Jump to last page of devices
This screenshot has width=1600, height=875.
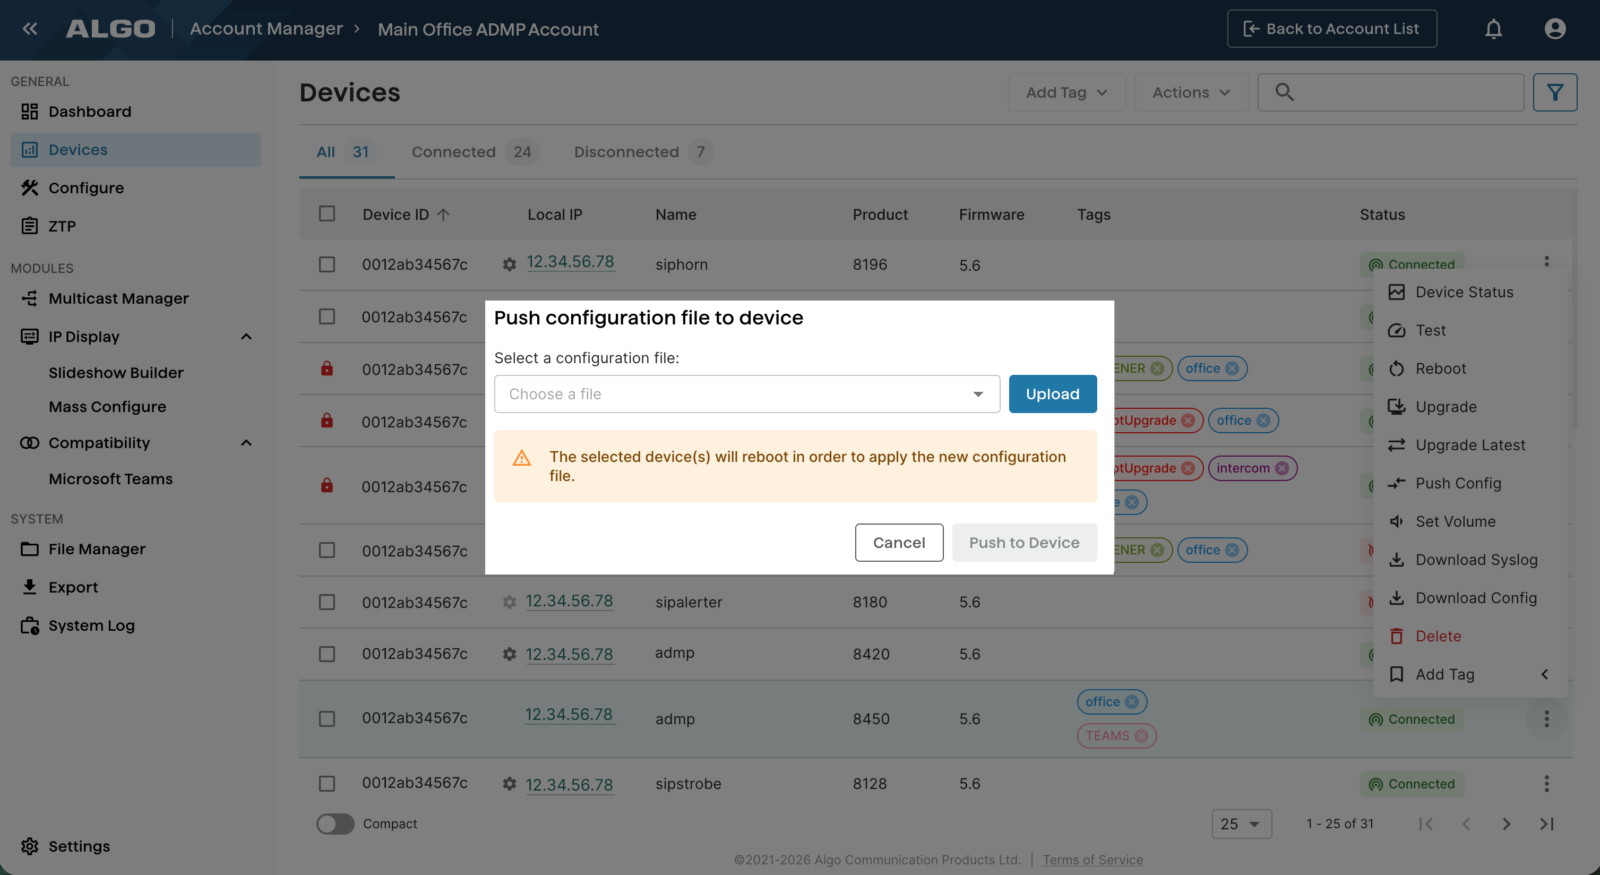tap(1546, 824)
